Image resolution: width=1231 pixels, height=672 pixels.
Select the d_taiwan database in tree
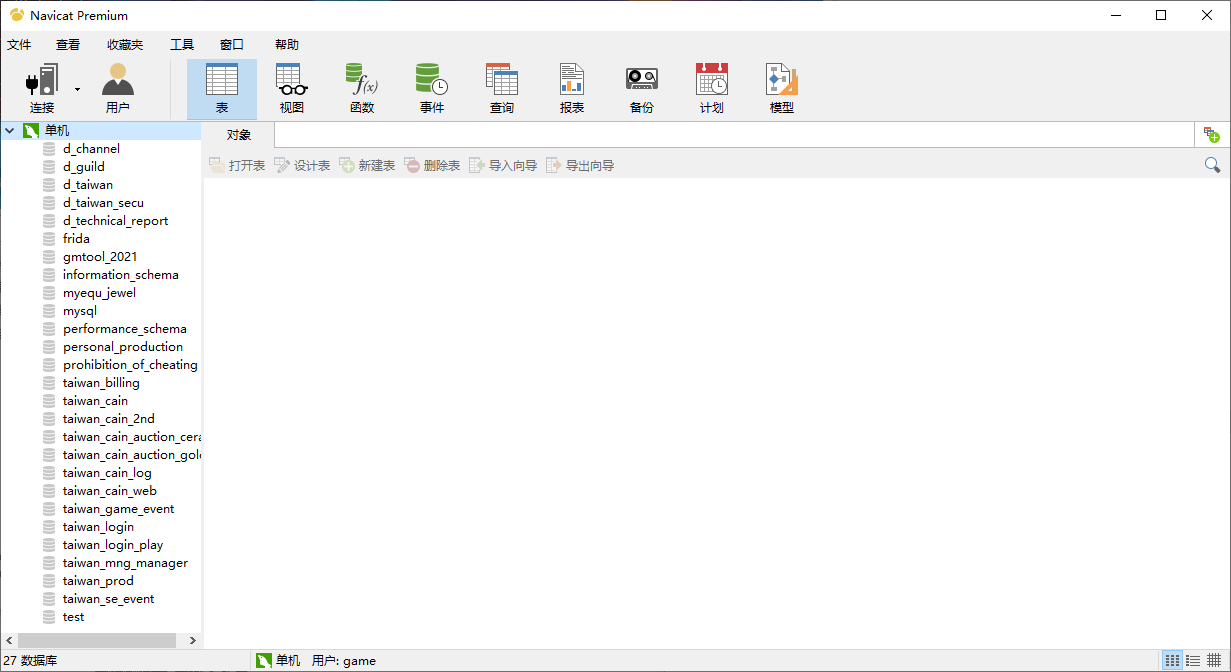pos(88,185)
